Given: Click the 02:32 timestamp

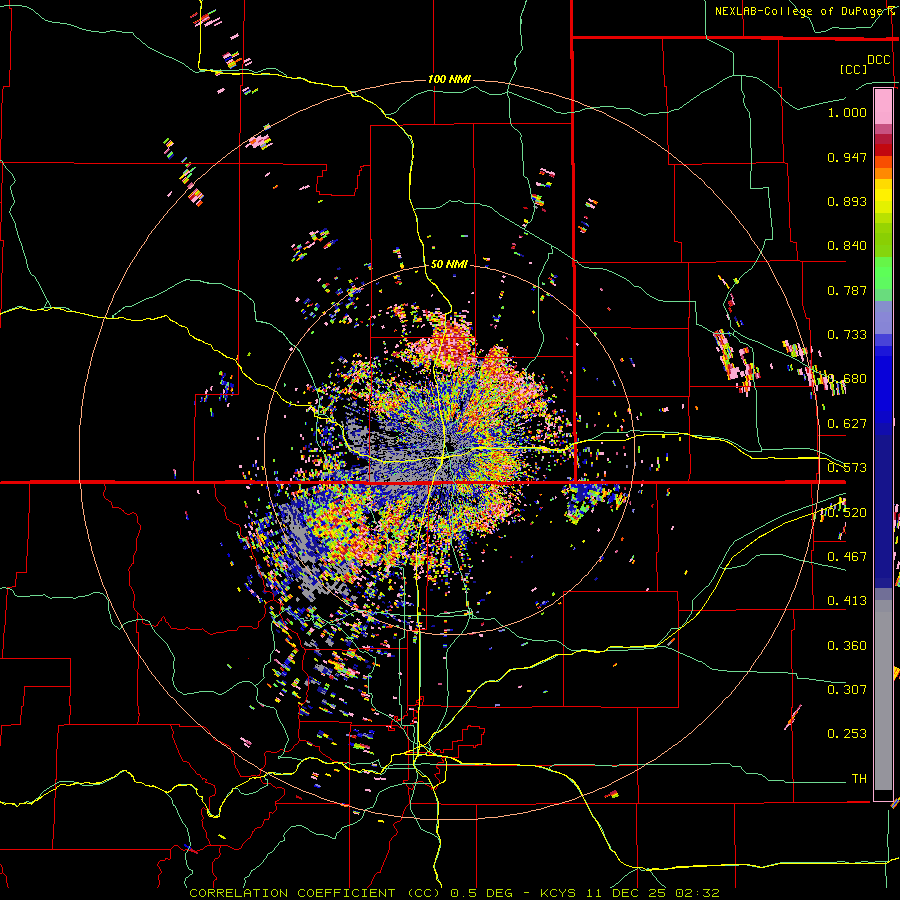Looking at the screenshot, I should [x=699, y=893].
